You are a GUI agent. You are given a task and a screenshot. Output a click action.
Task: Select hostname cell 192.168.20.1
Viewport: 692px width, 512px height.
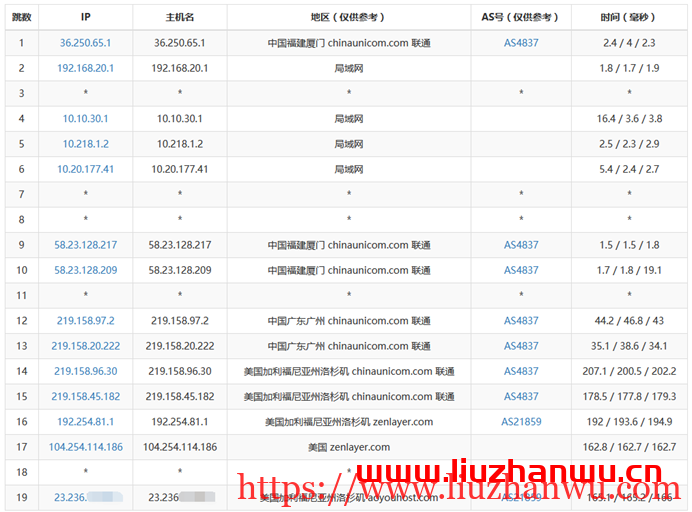tap(180, 68)
